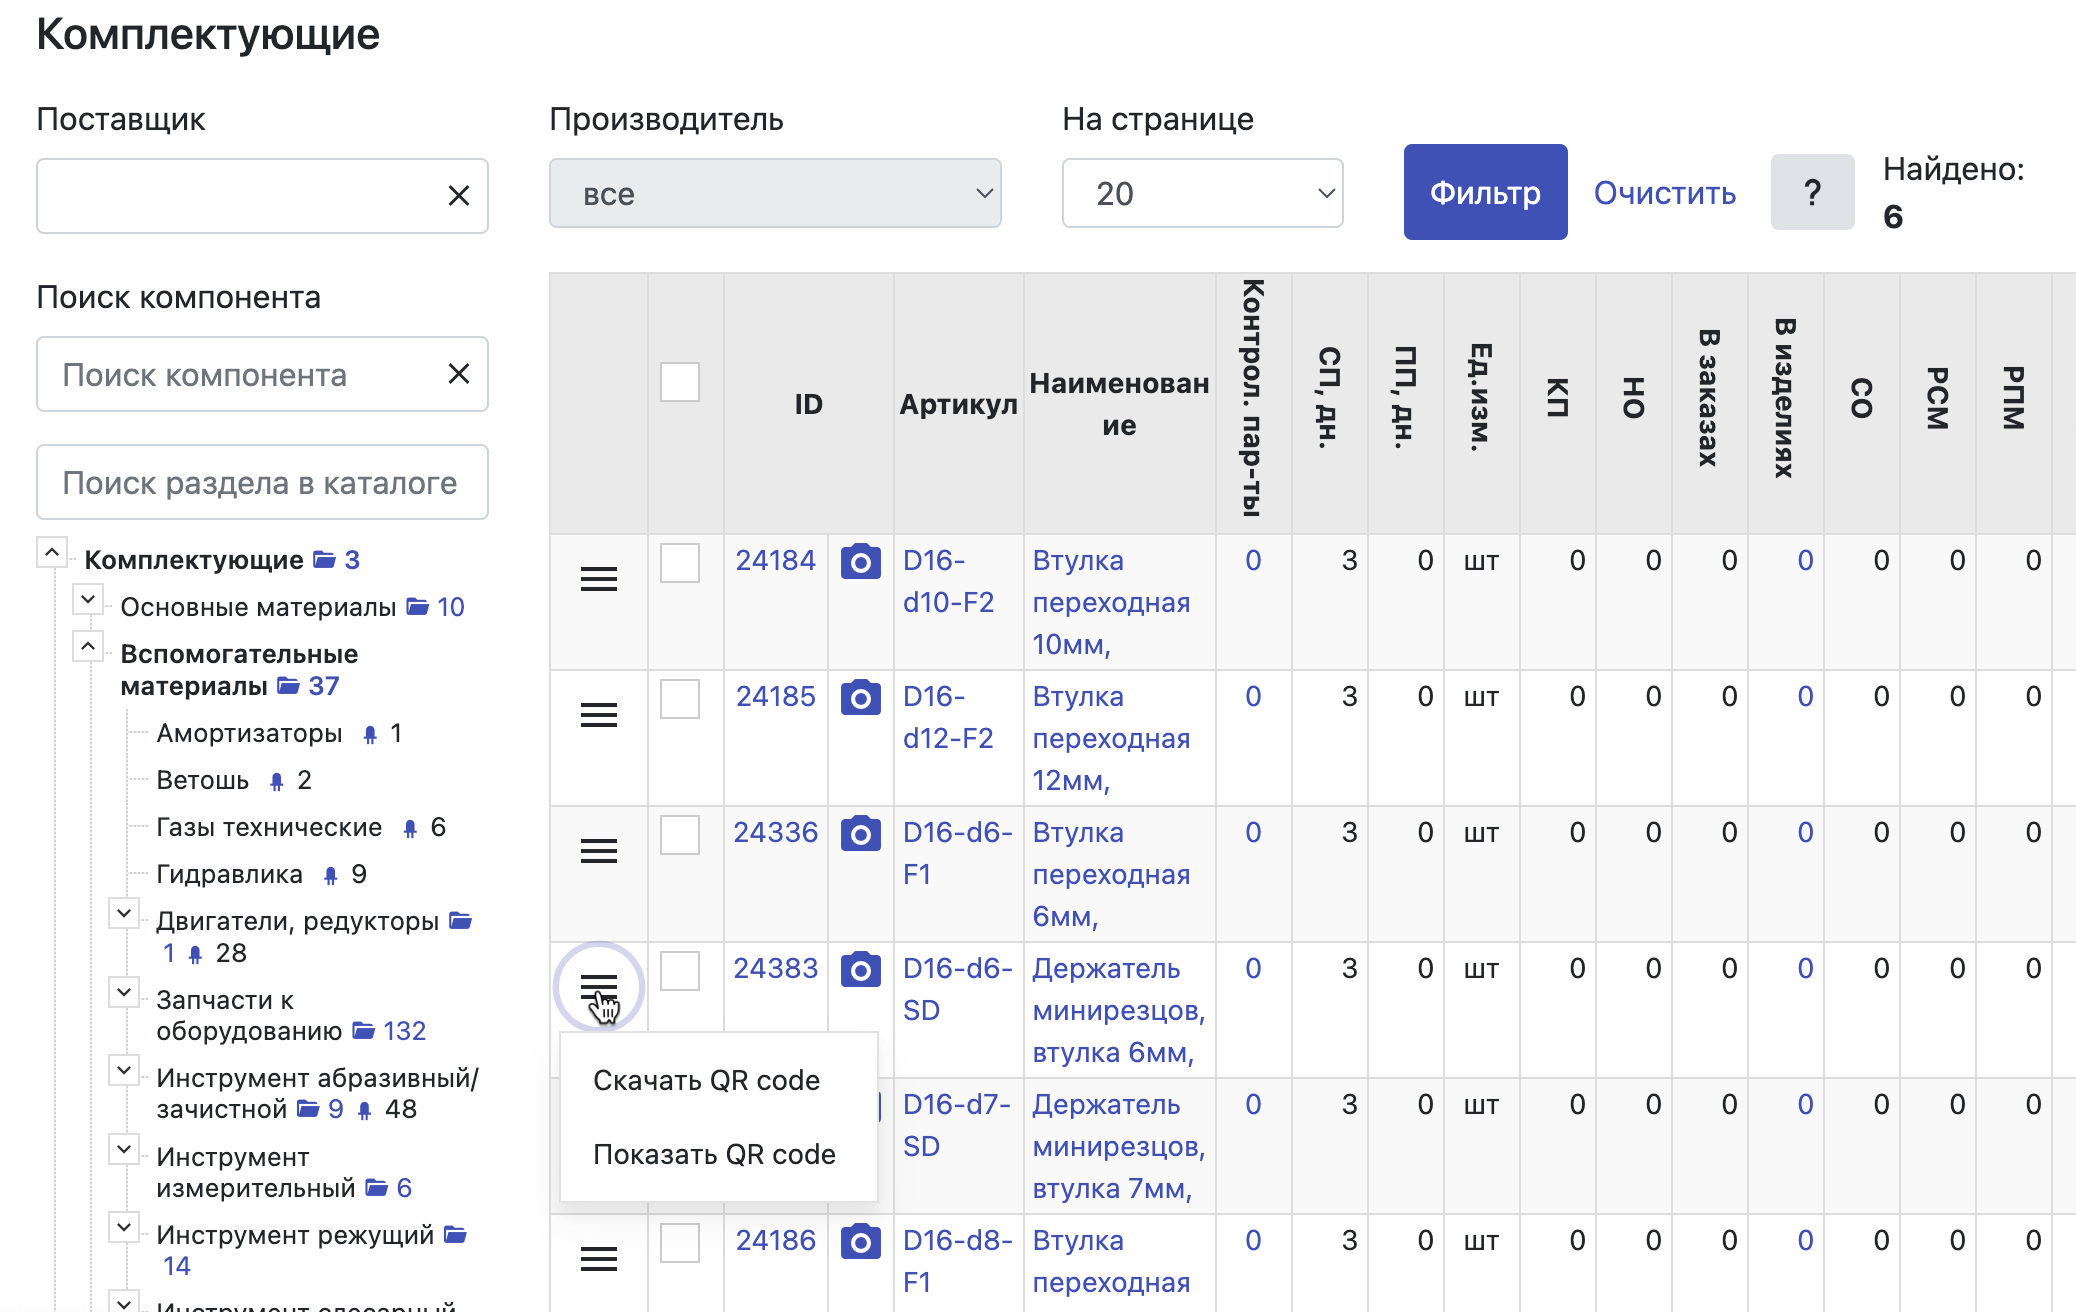2076x1312 pixels.
Task: Open На странице count dropdown
Action: (x=1202, y=194)
